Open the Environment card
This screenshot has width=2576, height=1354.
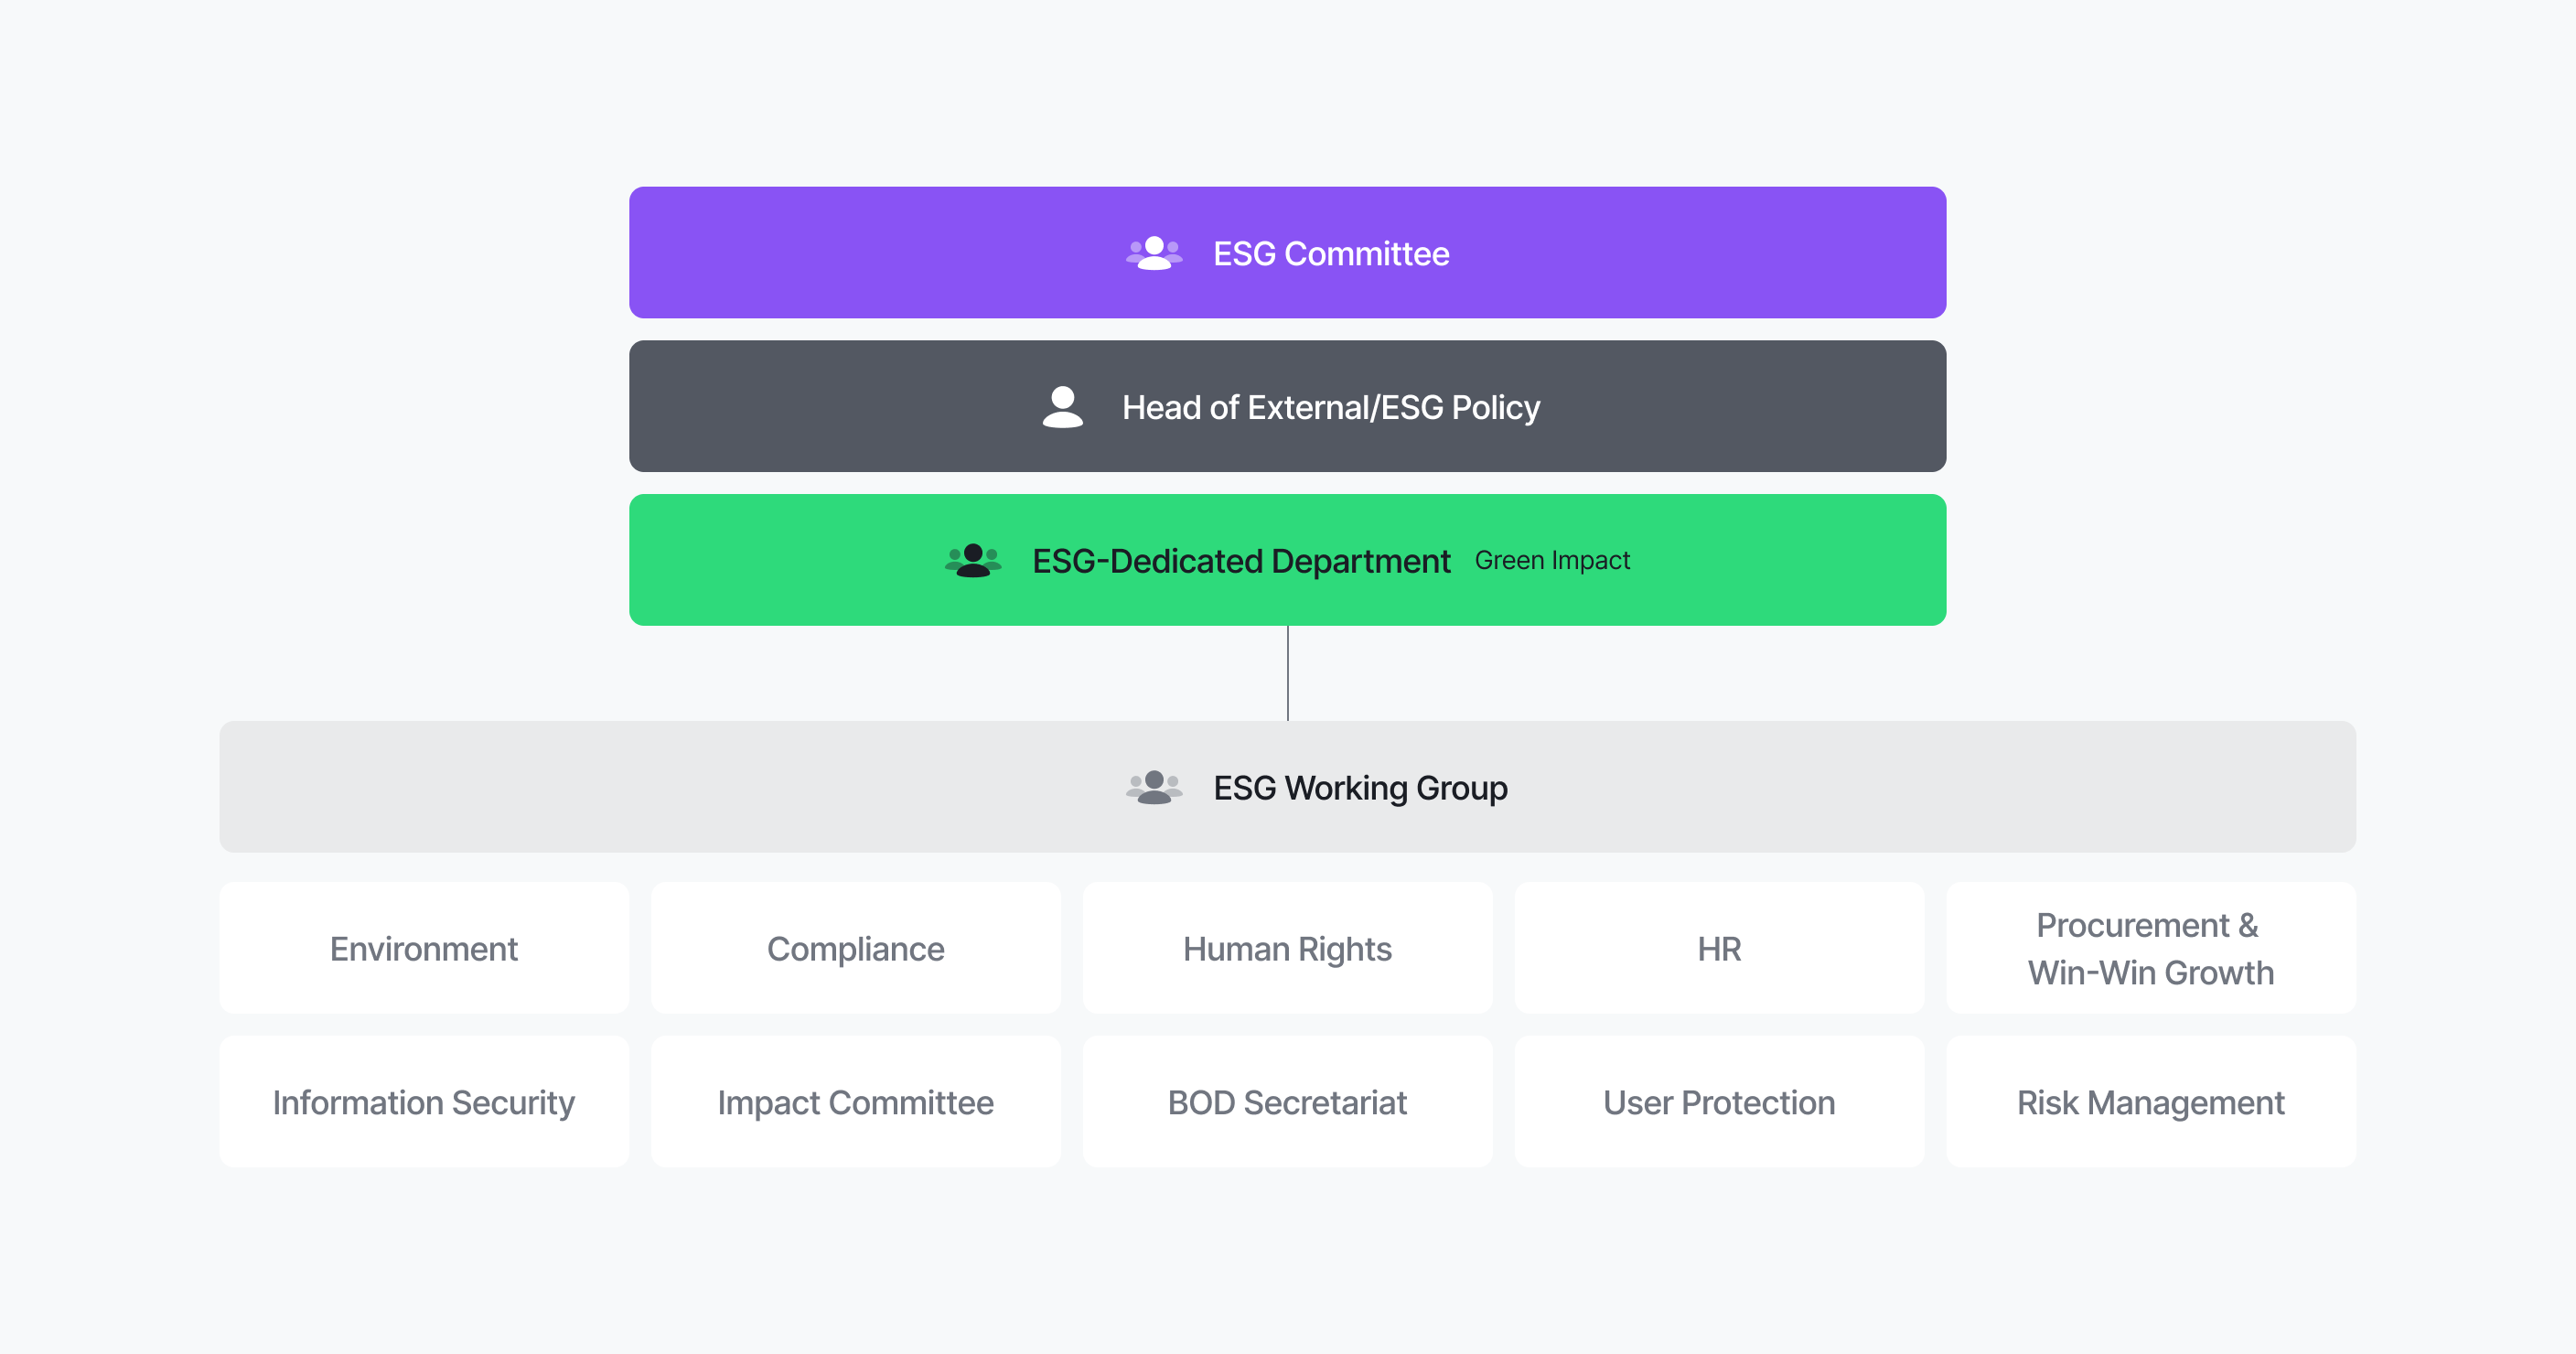[x=424, y=949]
